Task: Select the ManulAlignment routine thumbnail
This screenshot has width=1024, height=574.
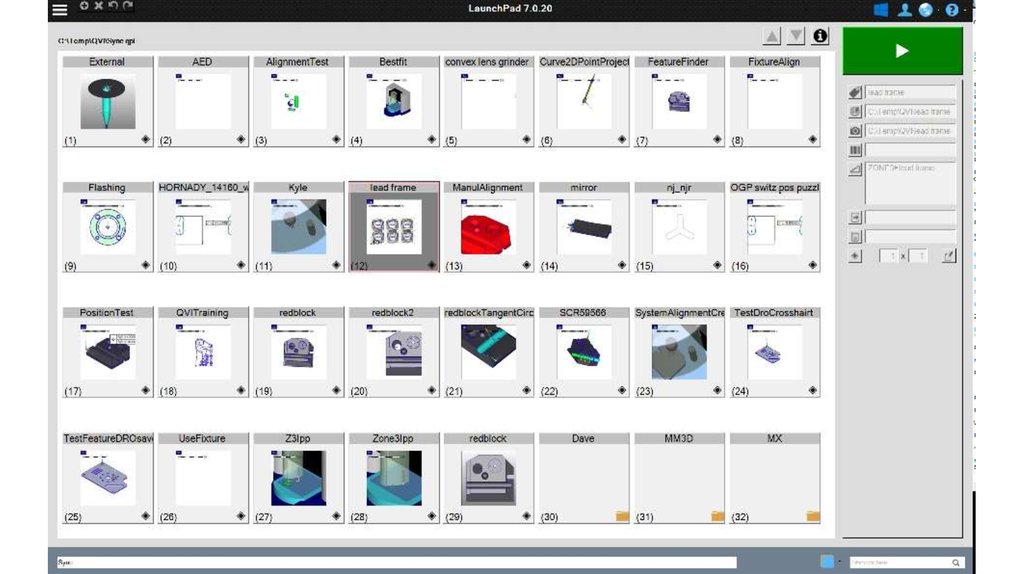Action: 488,225
